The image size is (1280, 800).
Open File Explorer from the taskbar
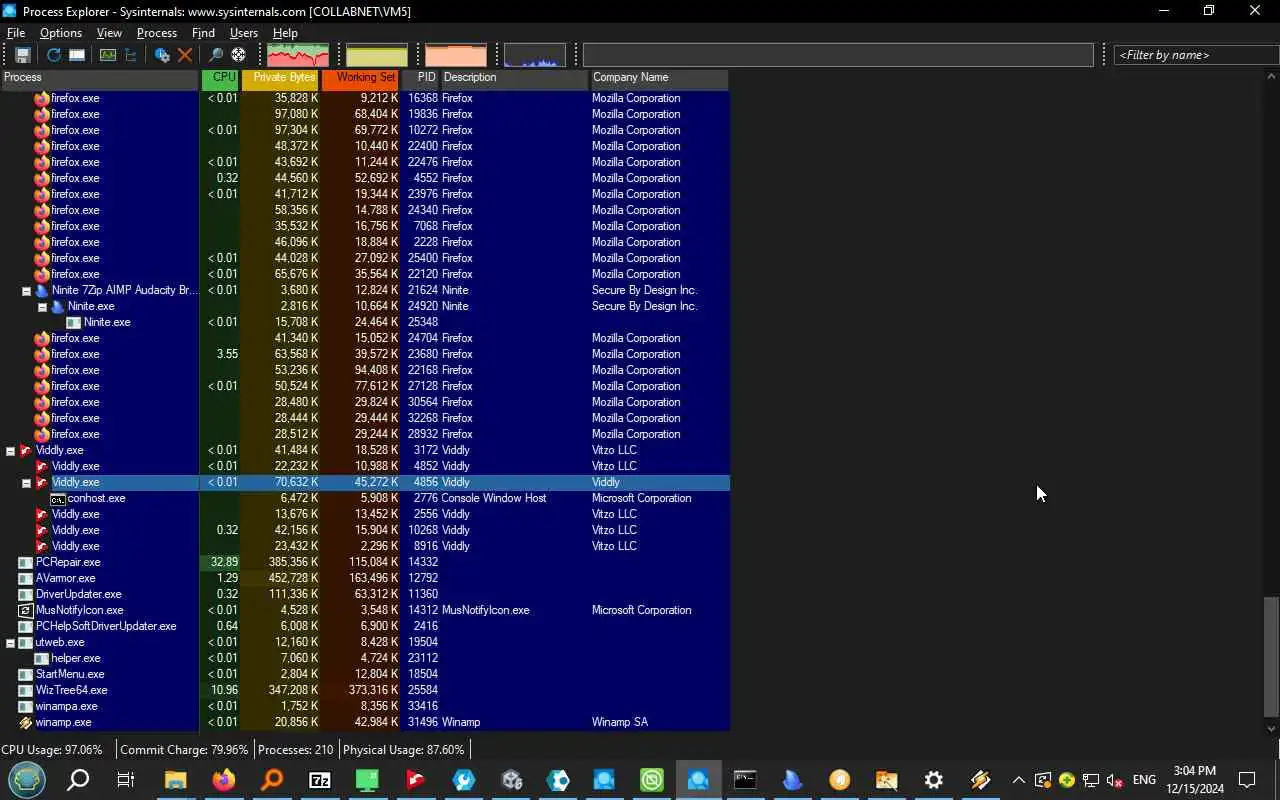point(175,780)
